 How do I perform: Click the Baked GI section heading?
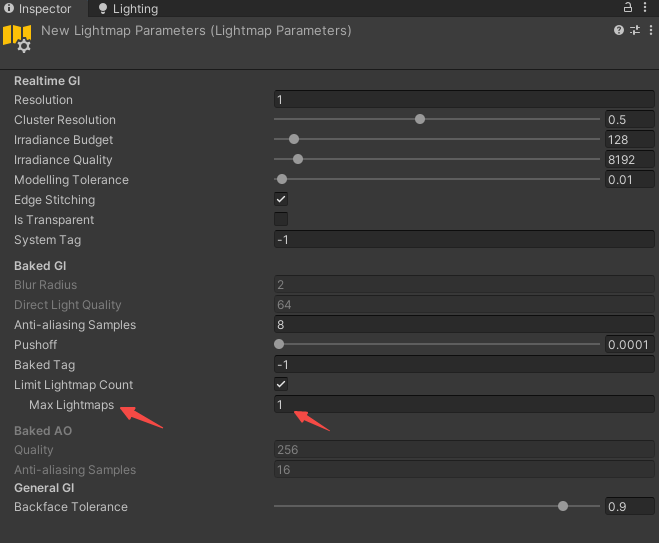point(40,266)
